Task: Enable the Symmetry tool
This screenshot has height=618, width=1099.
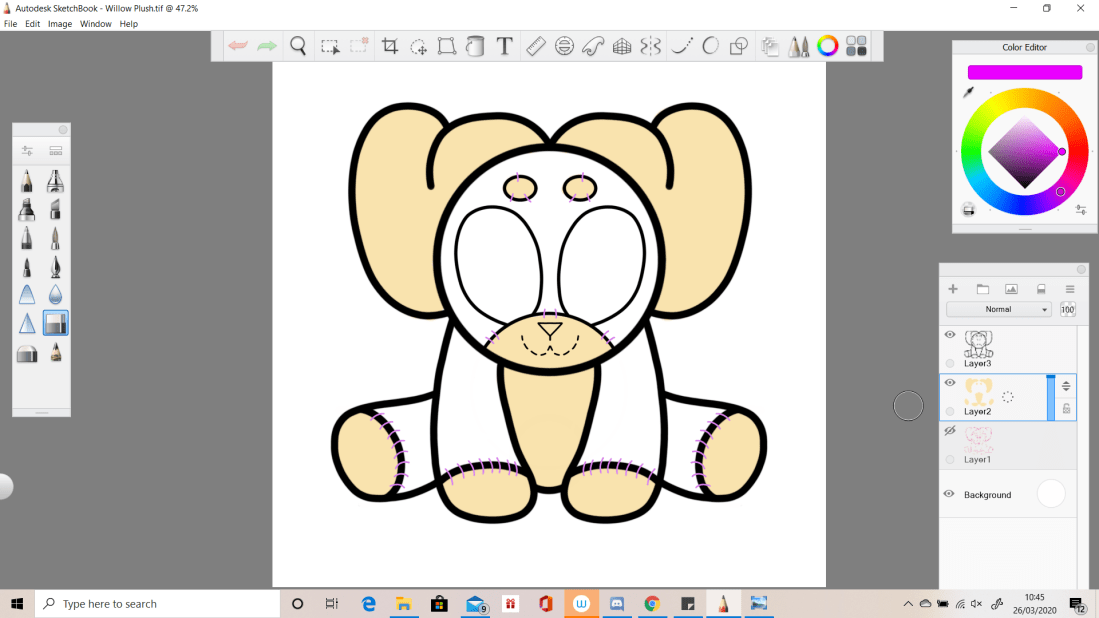Action: coord(651,46)
